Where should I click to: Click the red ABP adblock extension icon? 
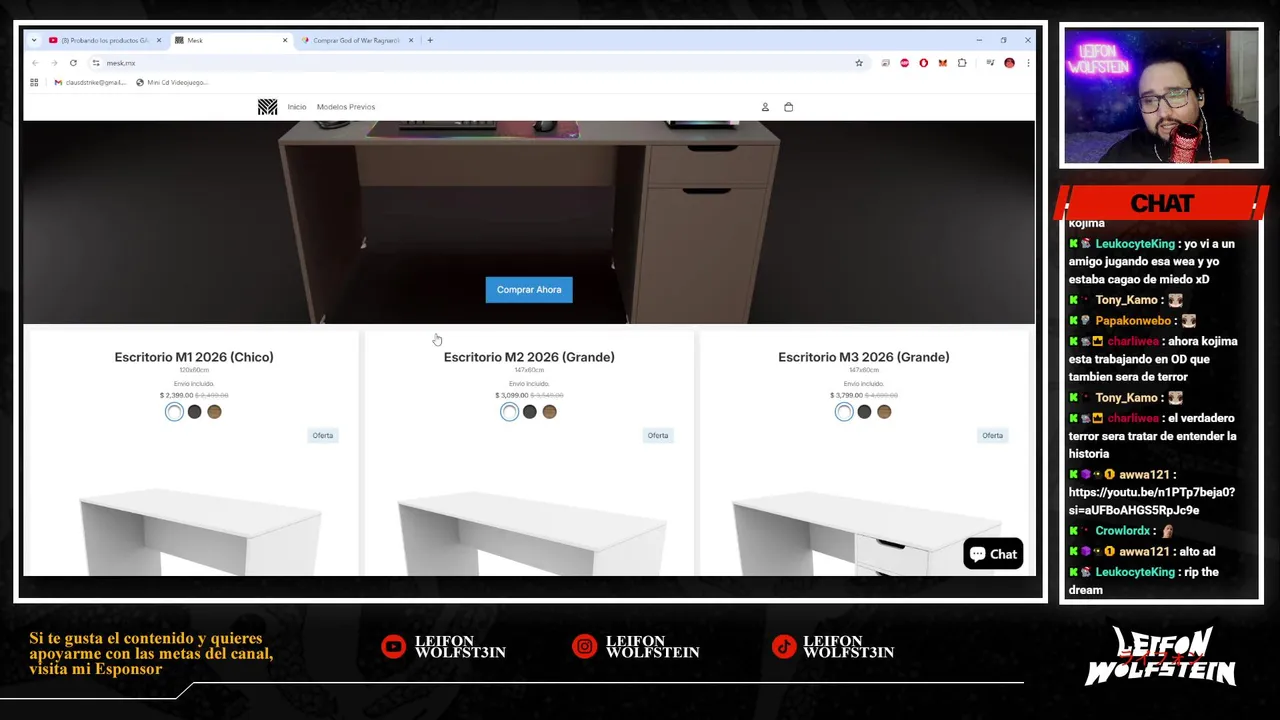[x=904, y=63]
